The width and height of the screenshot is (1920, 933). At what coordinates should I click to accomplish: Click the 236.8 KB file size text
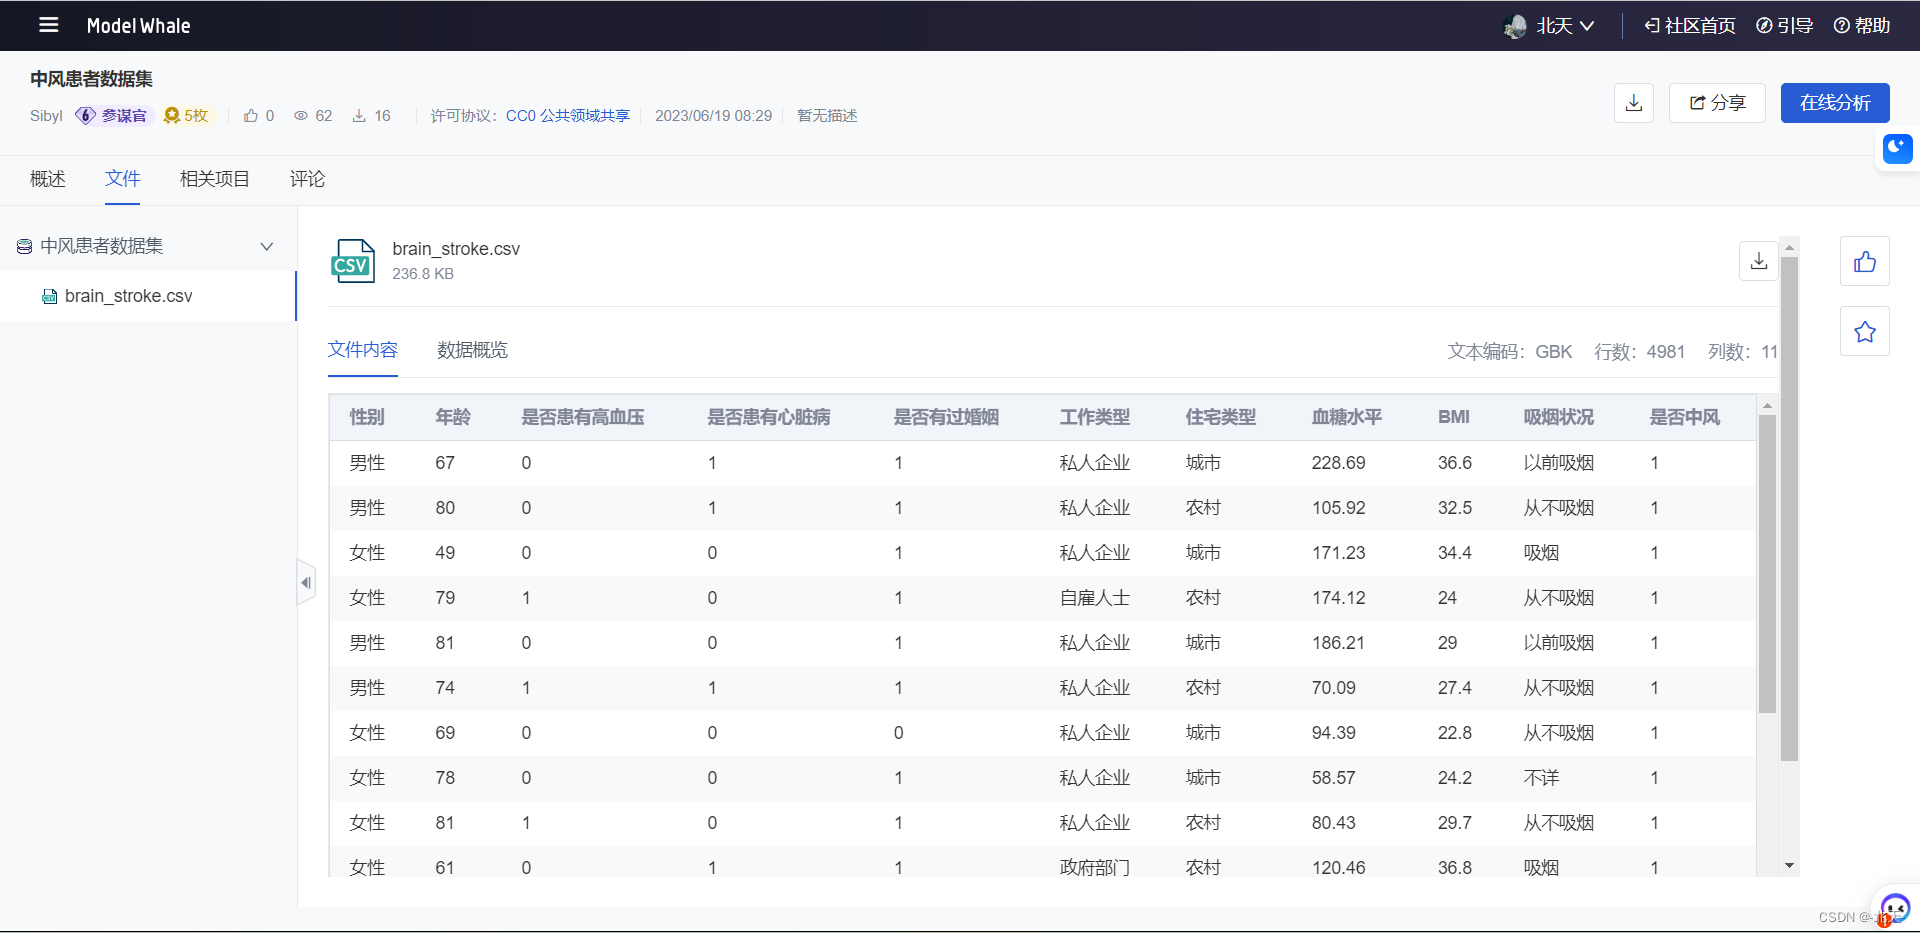[x=423, y=274]
